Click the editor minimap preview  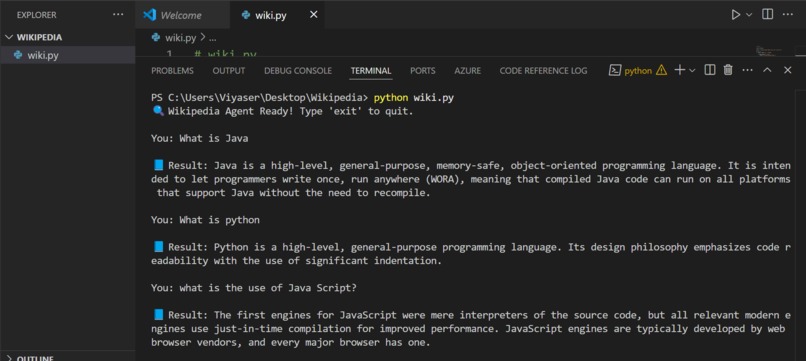tap(769, 51)
